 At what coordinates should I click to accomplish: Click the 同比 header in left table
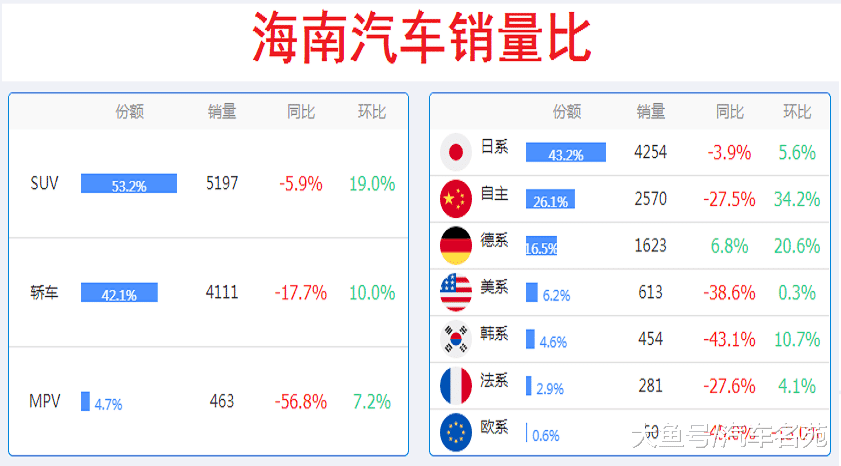[x=300, y=112]
